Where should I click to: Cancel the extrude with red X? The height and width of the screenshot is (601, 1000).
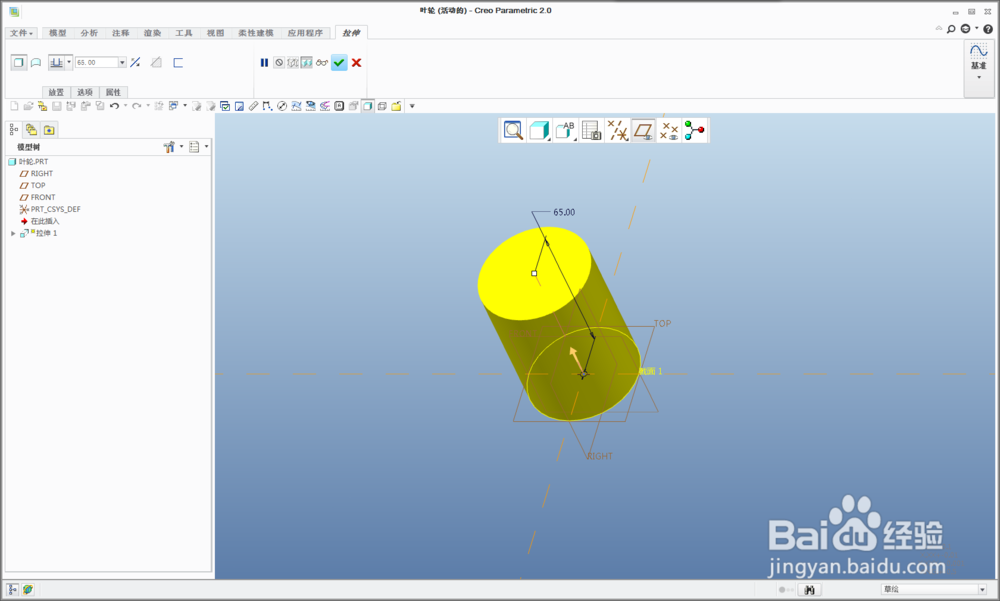coord(357,63)
